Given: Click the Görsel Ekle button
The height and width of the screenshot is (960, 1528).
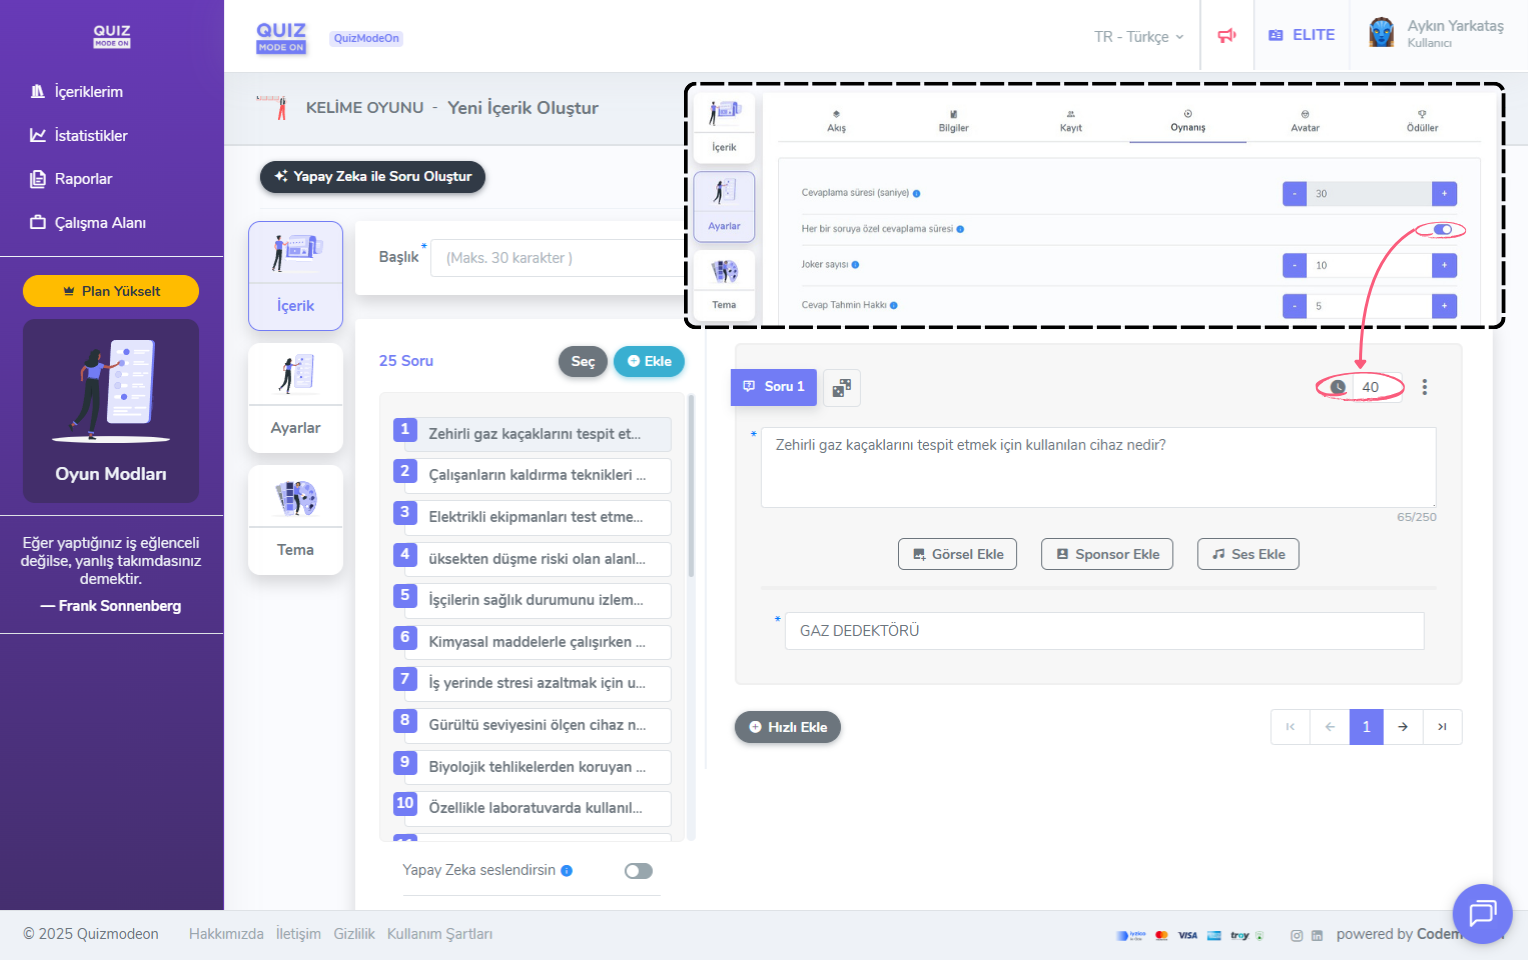Looking at the screenshot, I should click(x=957, y=554).
